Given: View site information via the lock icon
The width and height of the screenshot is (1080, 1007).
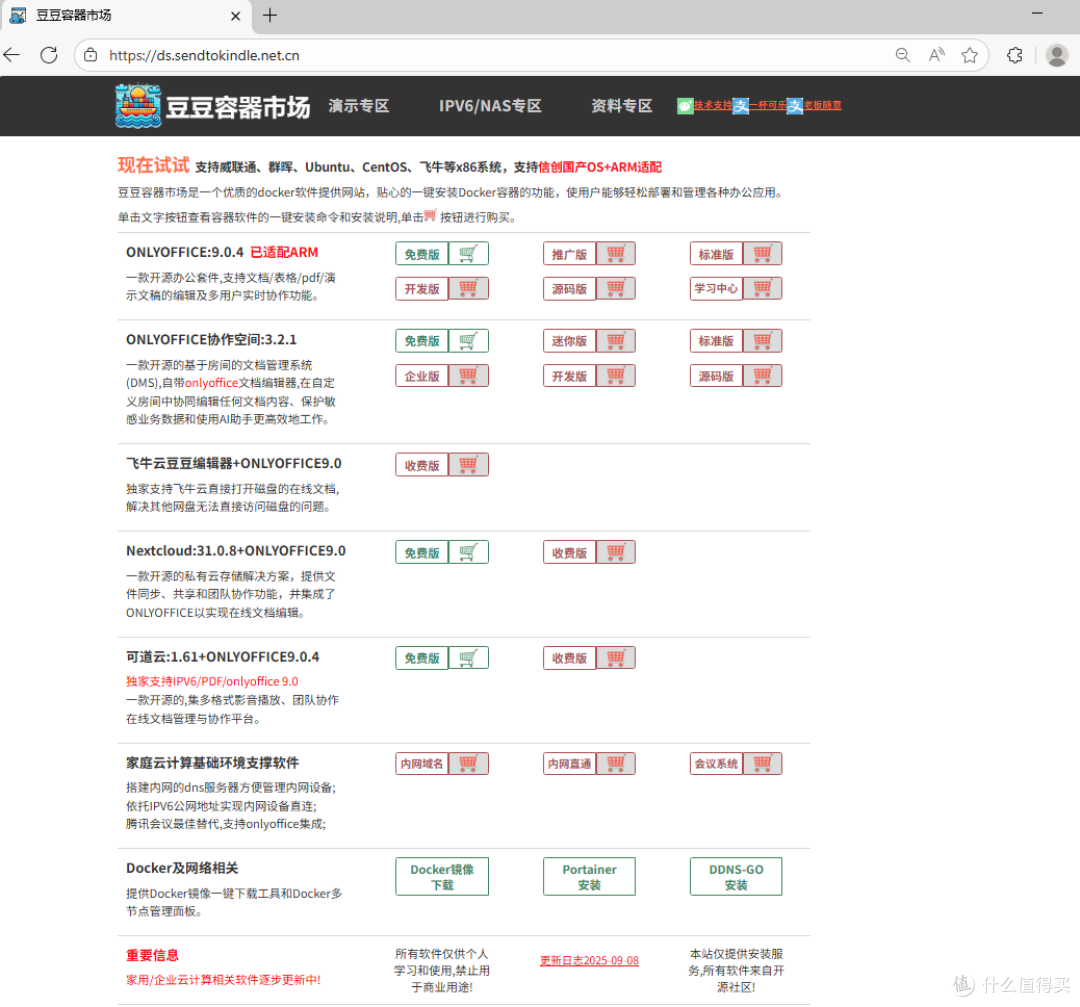Looking at the screenshot, I should (x=91, y=55).
